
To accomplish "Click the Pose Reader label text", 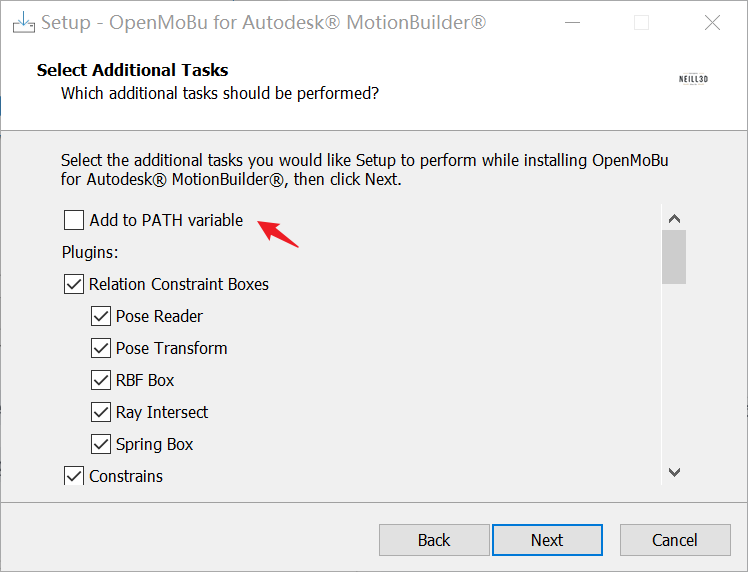I will (x=159, y=316).
